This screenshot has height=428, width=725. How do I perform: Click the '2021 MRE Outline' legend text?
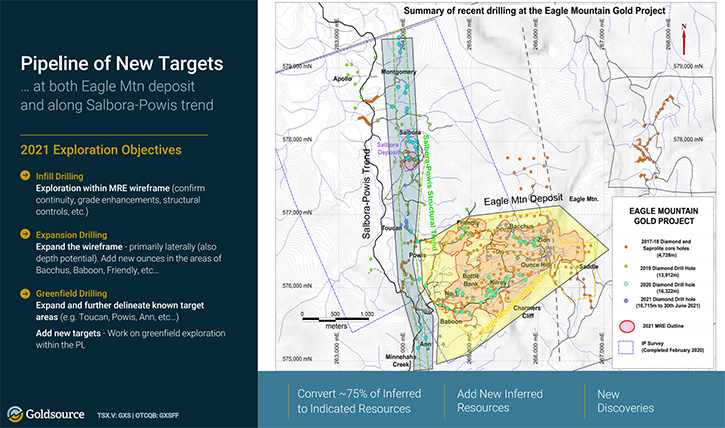663,326
